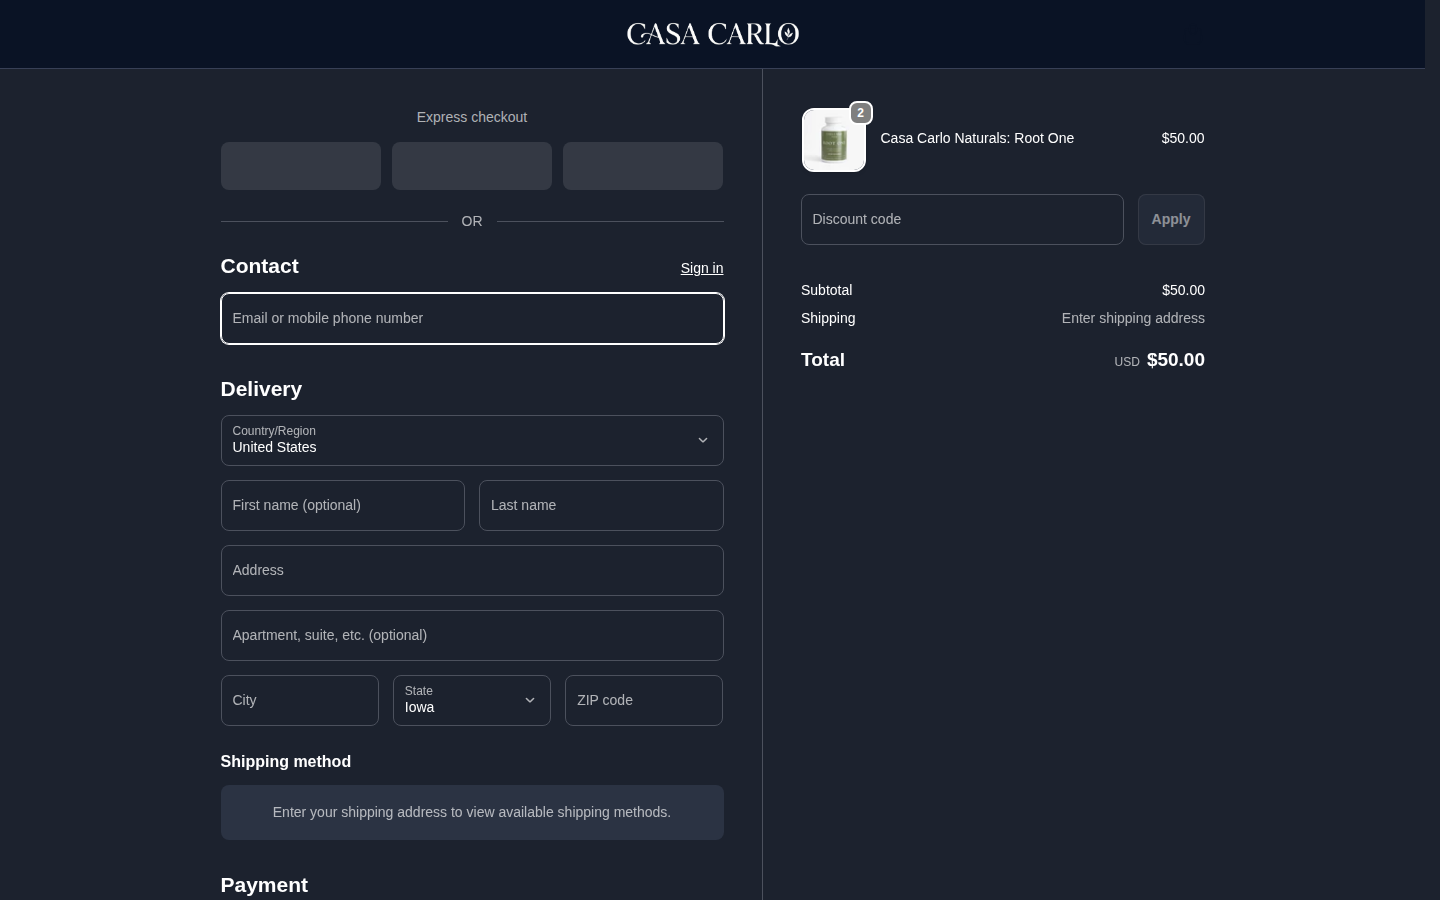Click the third express checkout button

643,166
